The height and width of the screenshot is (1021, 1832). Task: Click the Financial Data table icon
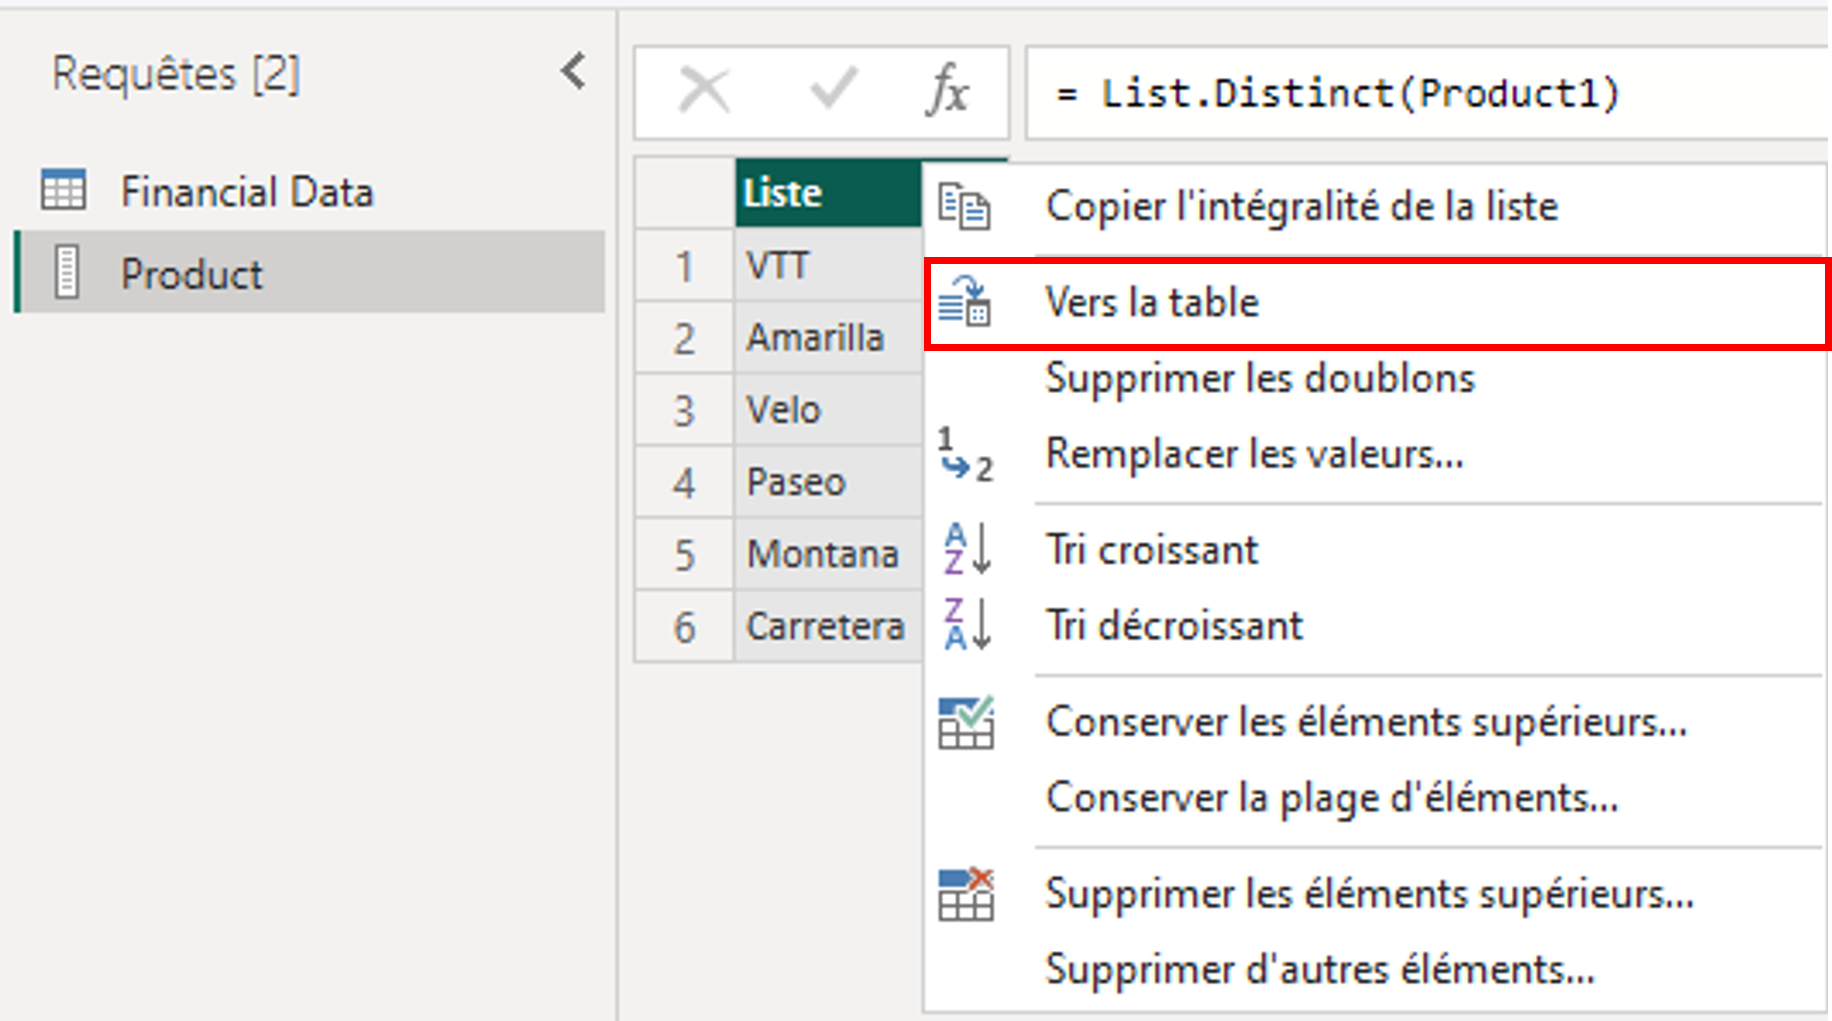(x=64, y=190)
